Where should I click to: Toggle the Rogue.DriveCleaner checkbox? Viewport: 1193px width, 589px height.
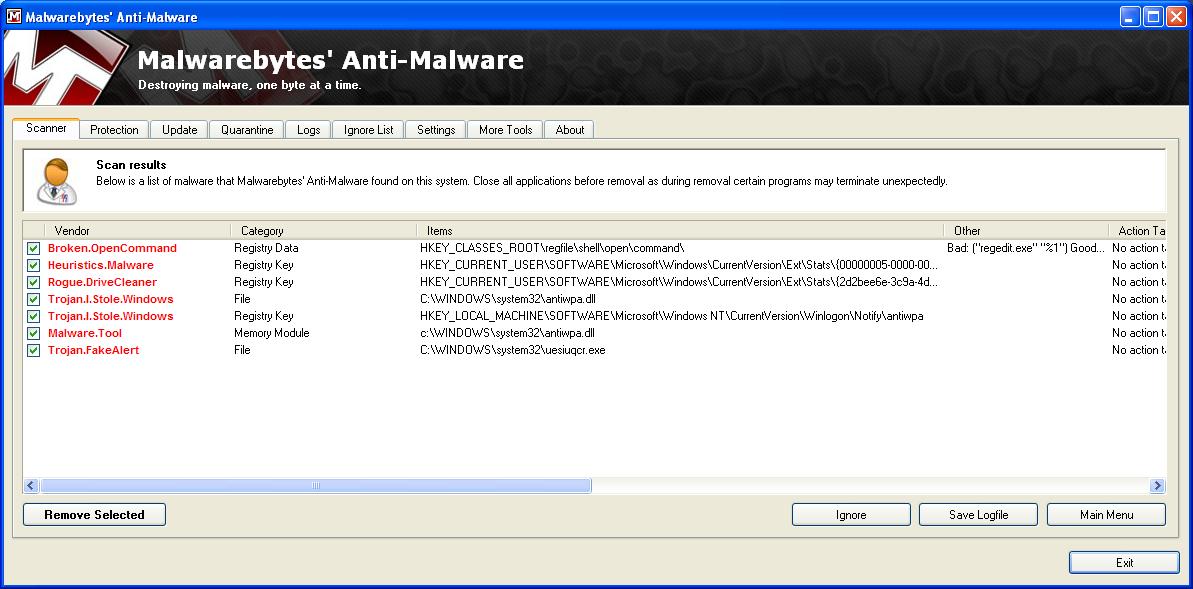tap(33, 282)
